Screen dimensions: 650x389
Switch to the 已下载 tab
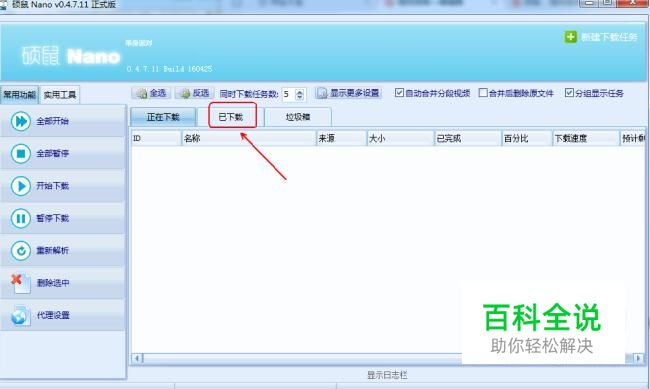230,117
